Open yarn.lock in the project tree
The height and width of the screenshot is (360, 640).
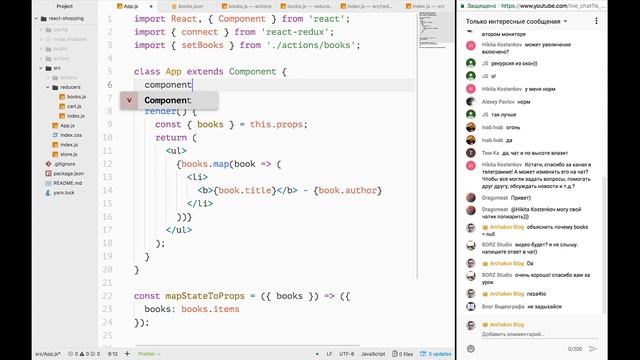tap(64, 193)
